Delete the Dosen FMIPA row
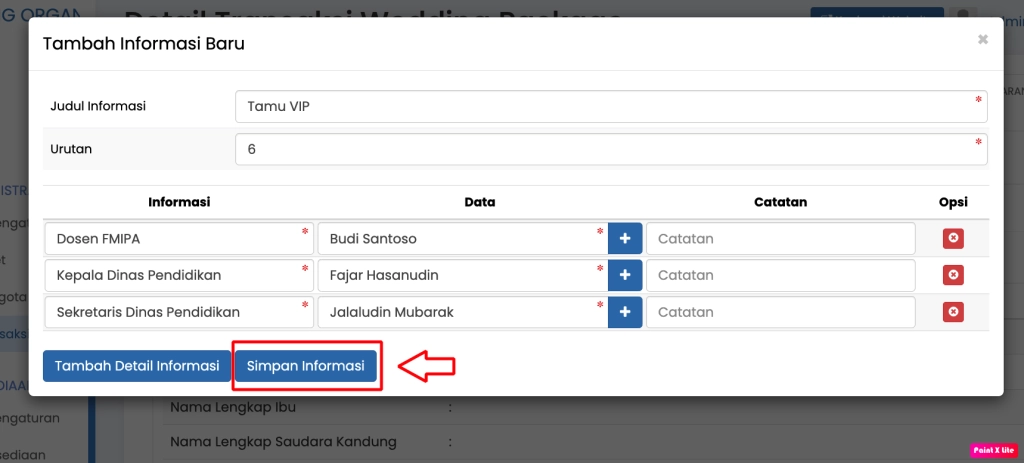 [953, 239]
